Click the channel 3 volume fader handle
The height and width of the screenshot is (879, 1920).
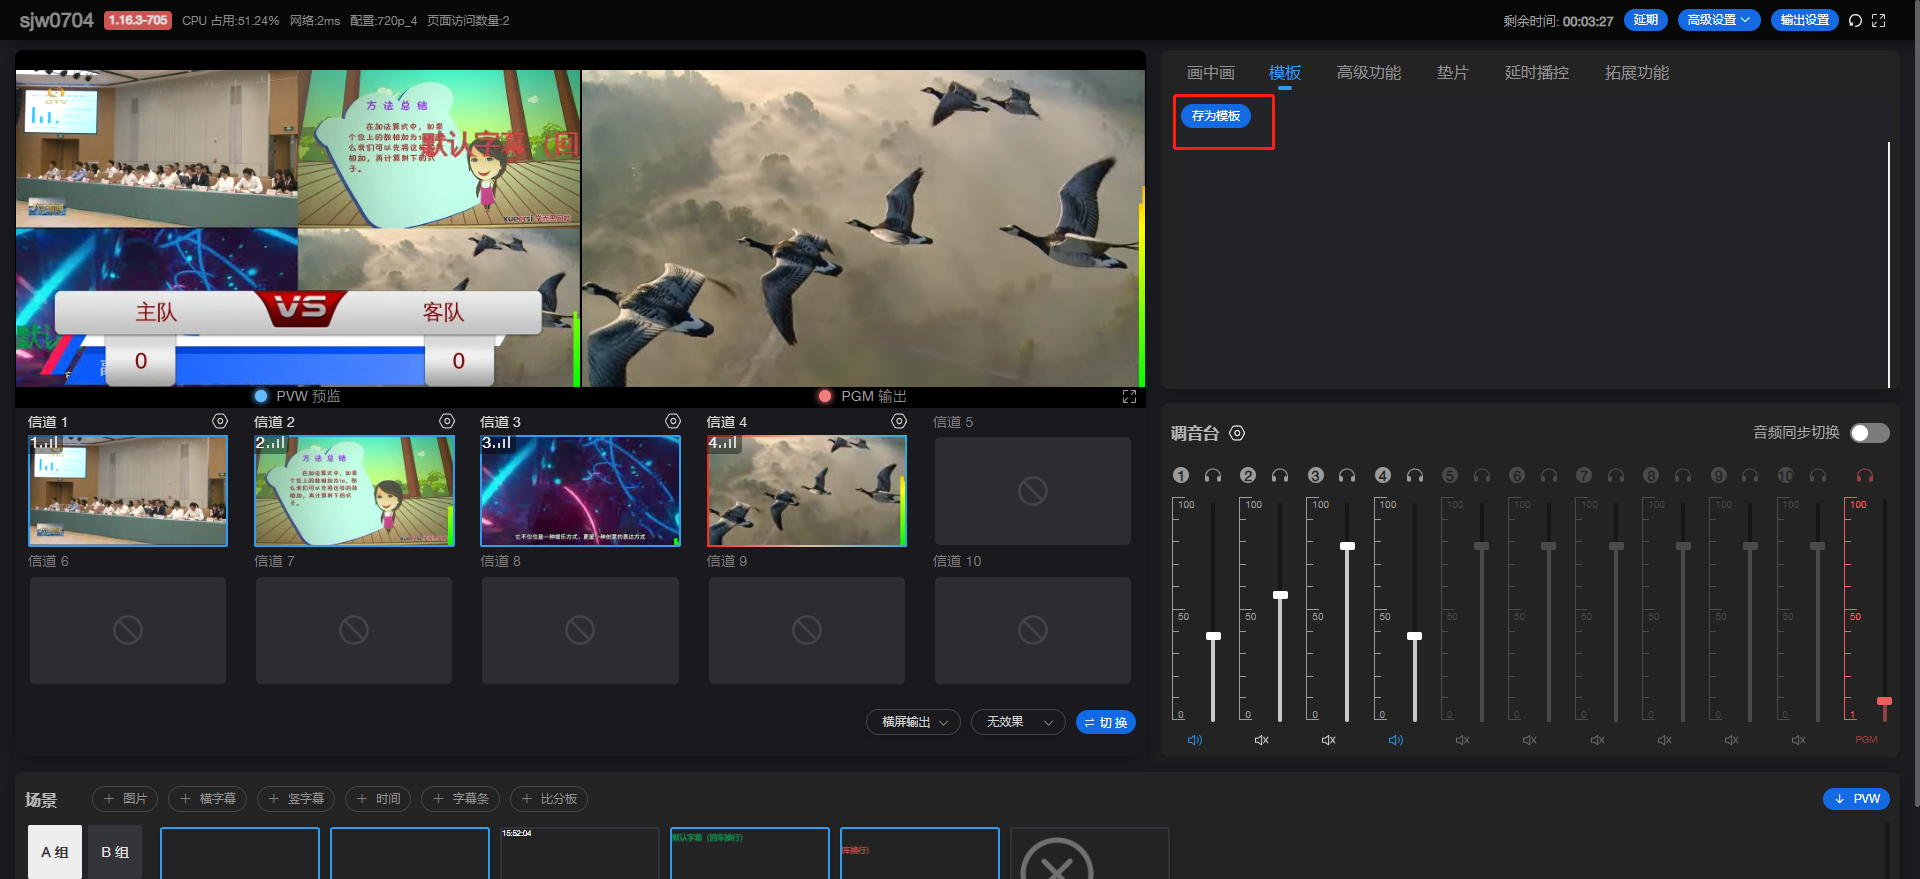(x=1347, y=546)
